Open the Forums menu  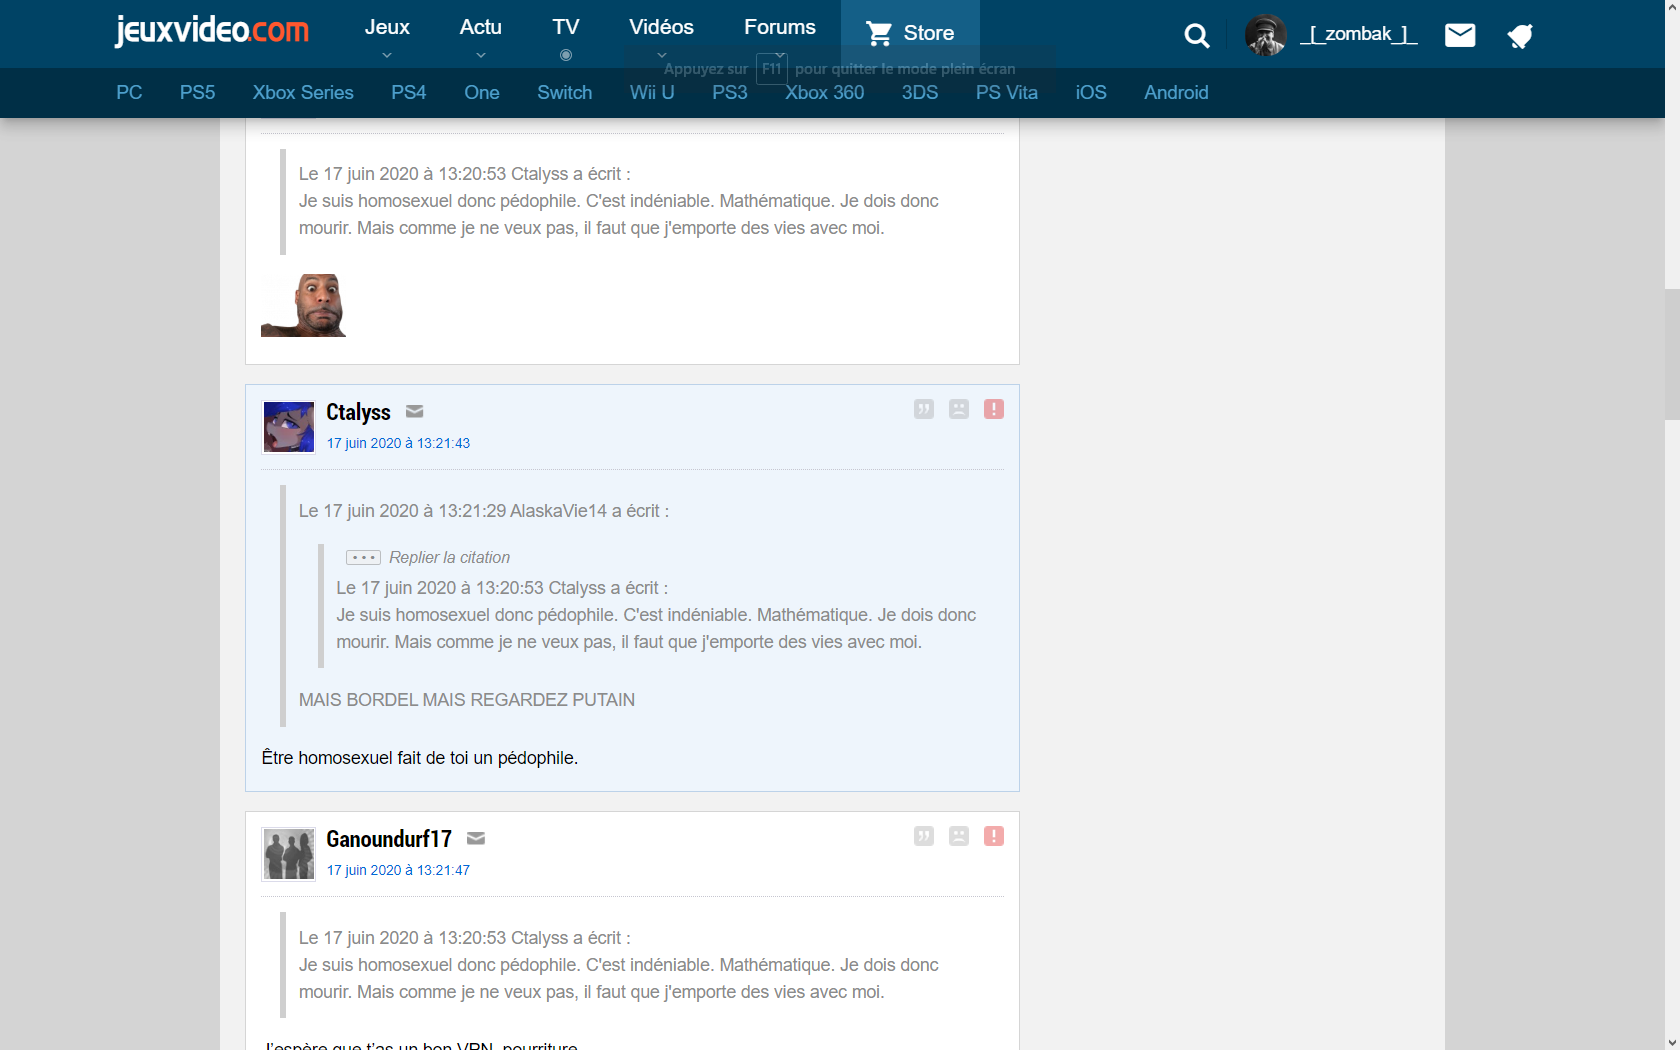pos(779,28)
